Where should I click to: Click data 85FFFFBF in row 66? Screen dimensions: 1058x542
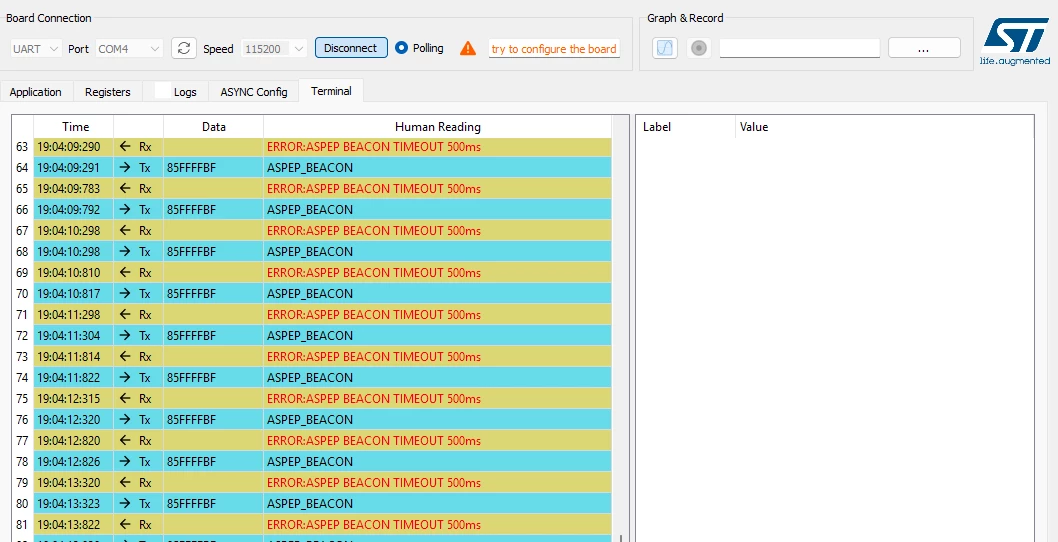191,209
